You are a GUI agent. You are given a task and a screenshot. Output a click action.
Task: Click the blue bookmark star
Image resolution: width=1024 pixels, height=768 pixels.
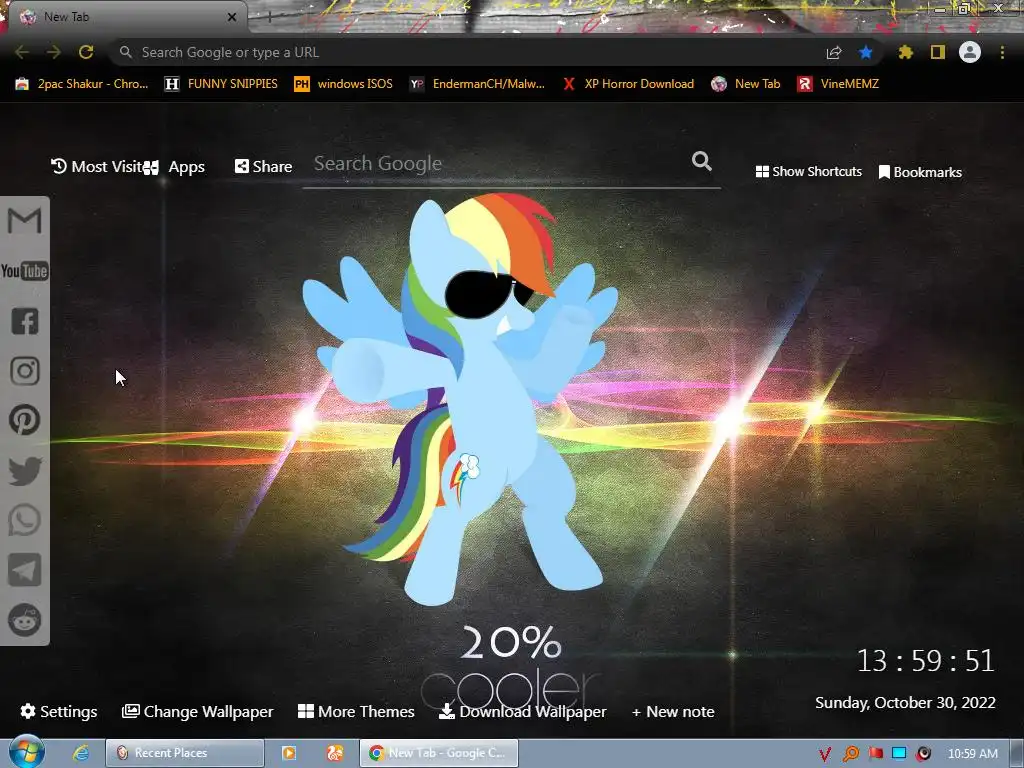866,52
